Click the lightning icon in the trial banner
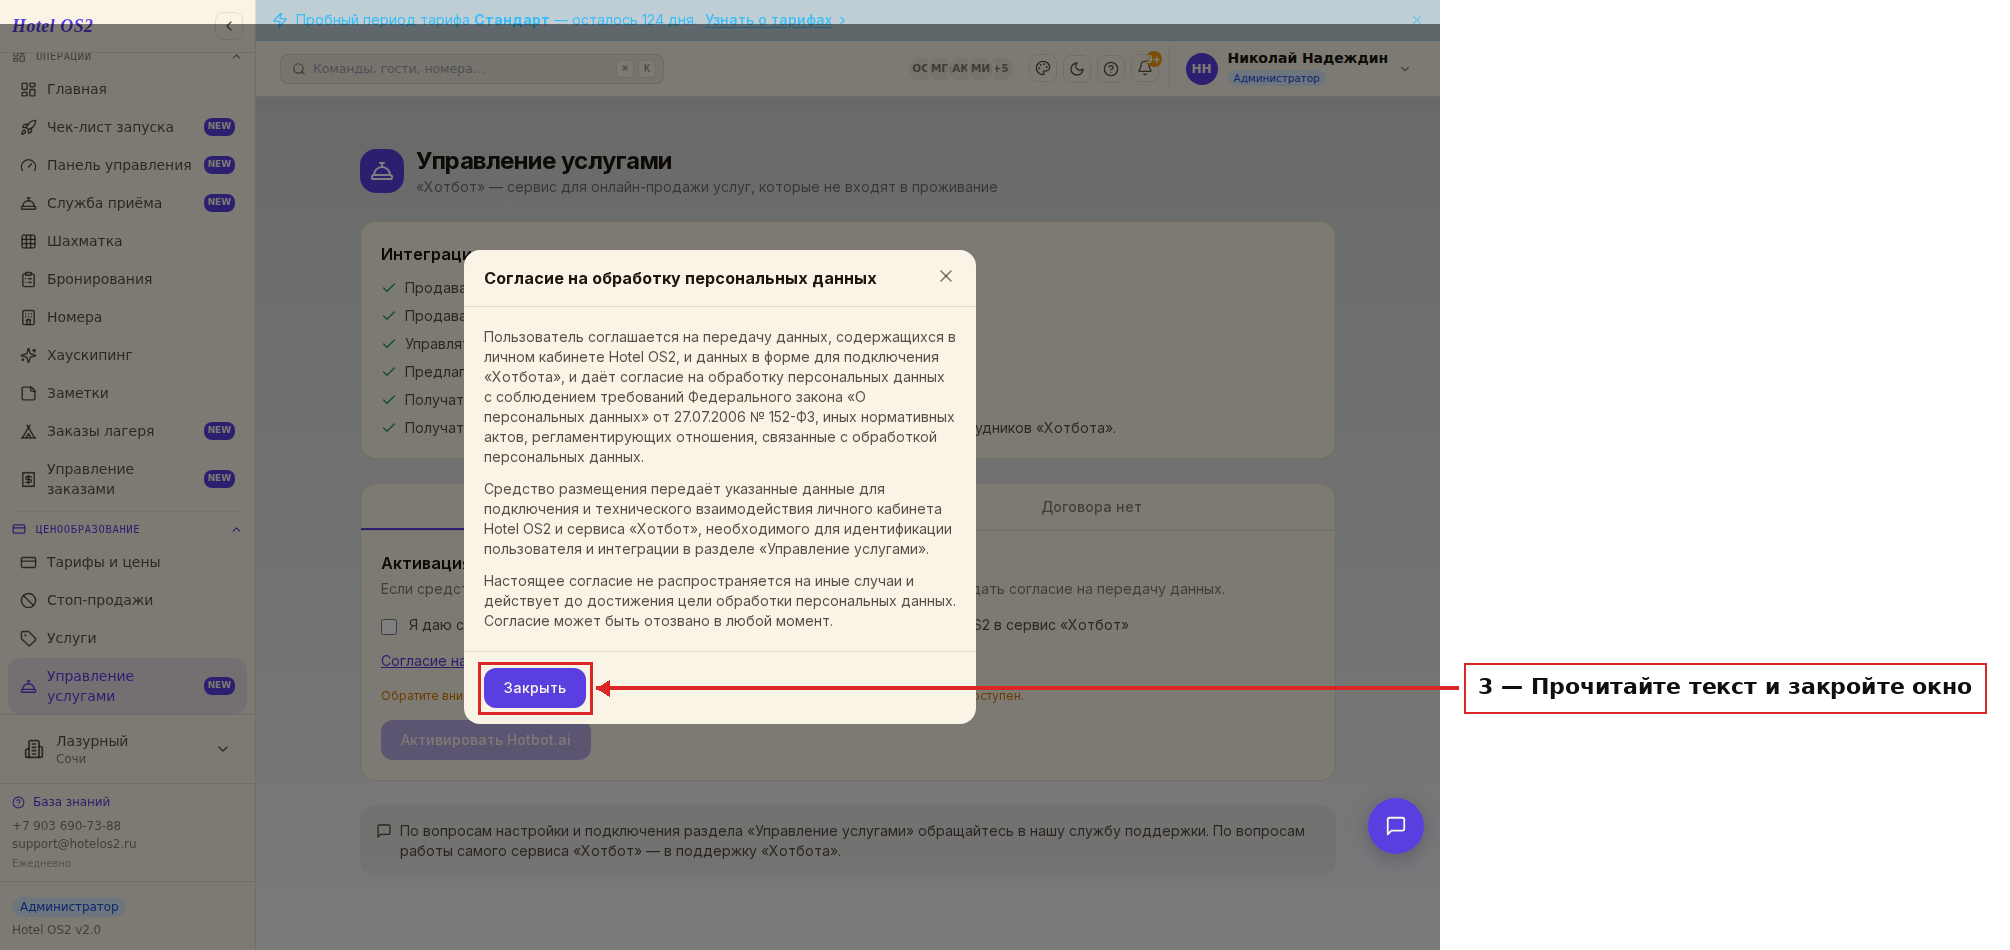The image size is (2010, 950). click(x=280, y=20)
